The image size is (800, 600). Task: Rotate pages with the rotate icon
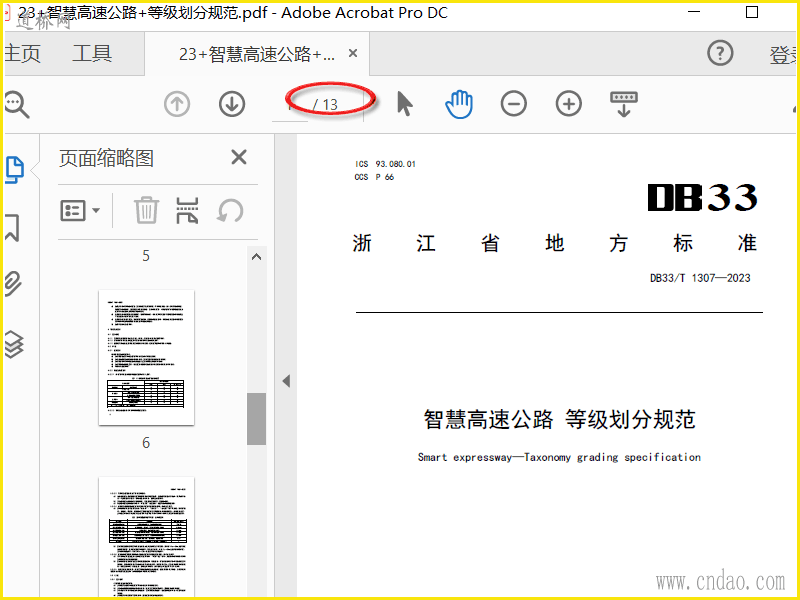(230, 211)
